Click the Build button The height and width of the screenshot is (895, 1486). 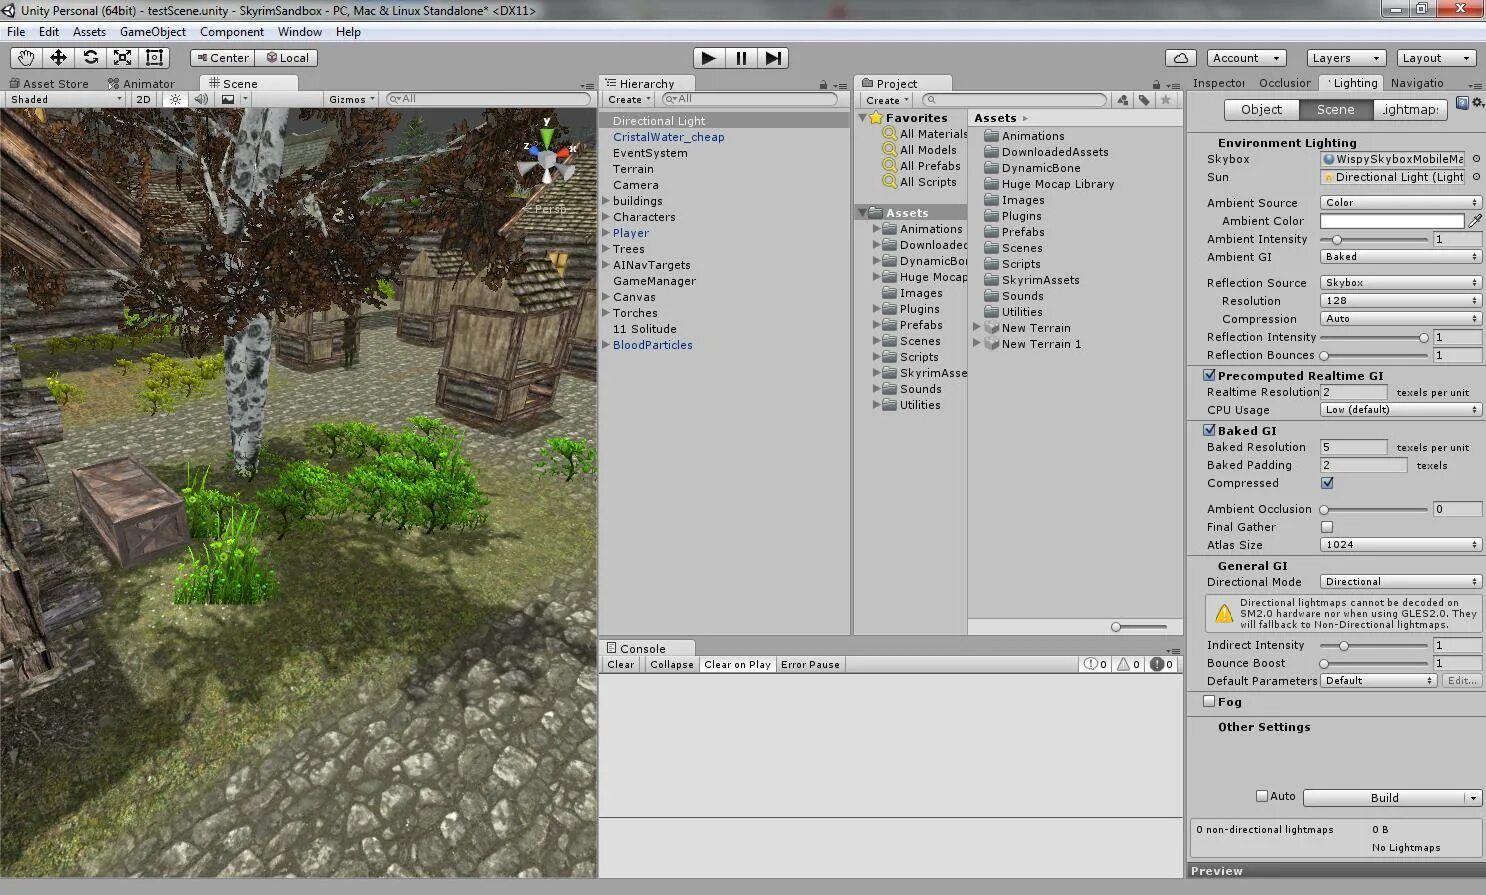click(x=1385, y=798)
